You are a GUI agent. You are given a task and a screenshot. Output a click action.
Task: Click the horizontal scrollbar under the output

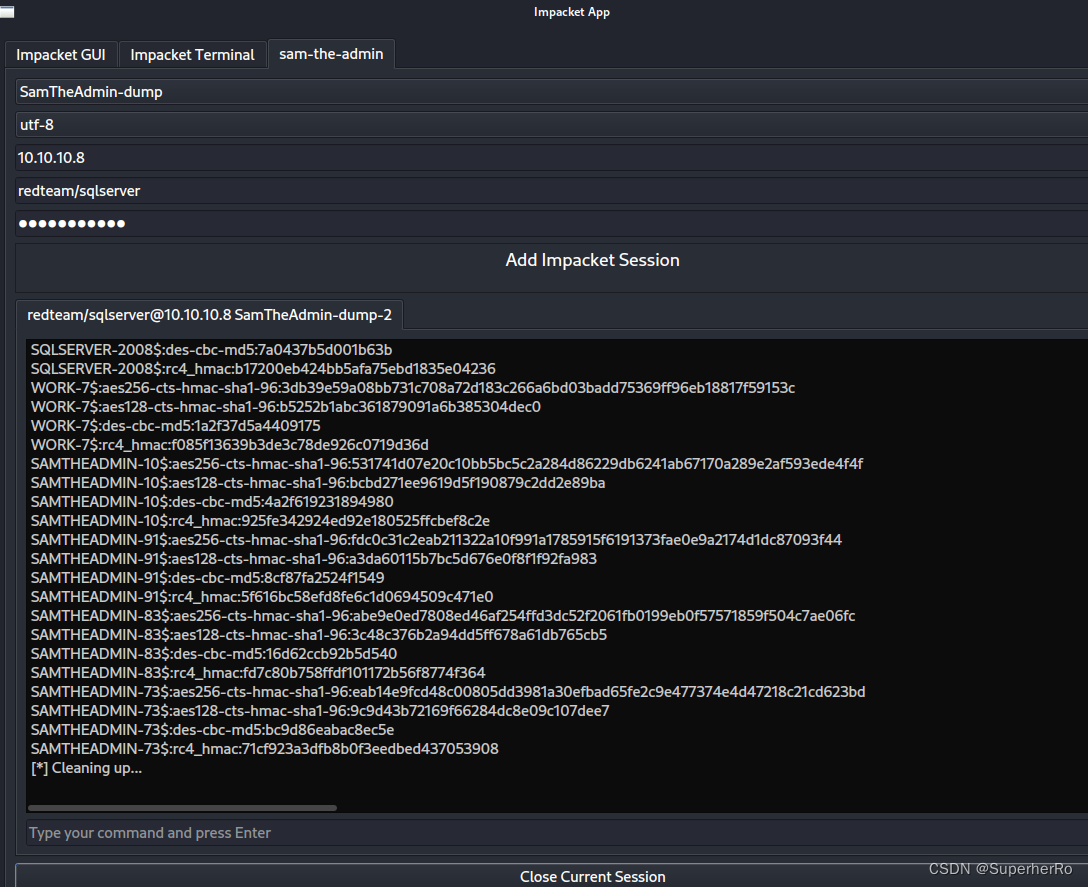coord(183,807)
